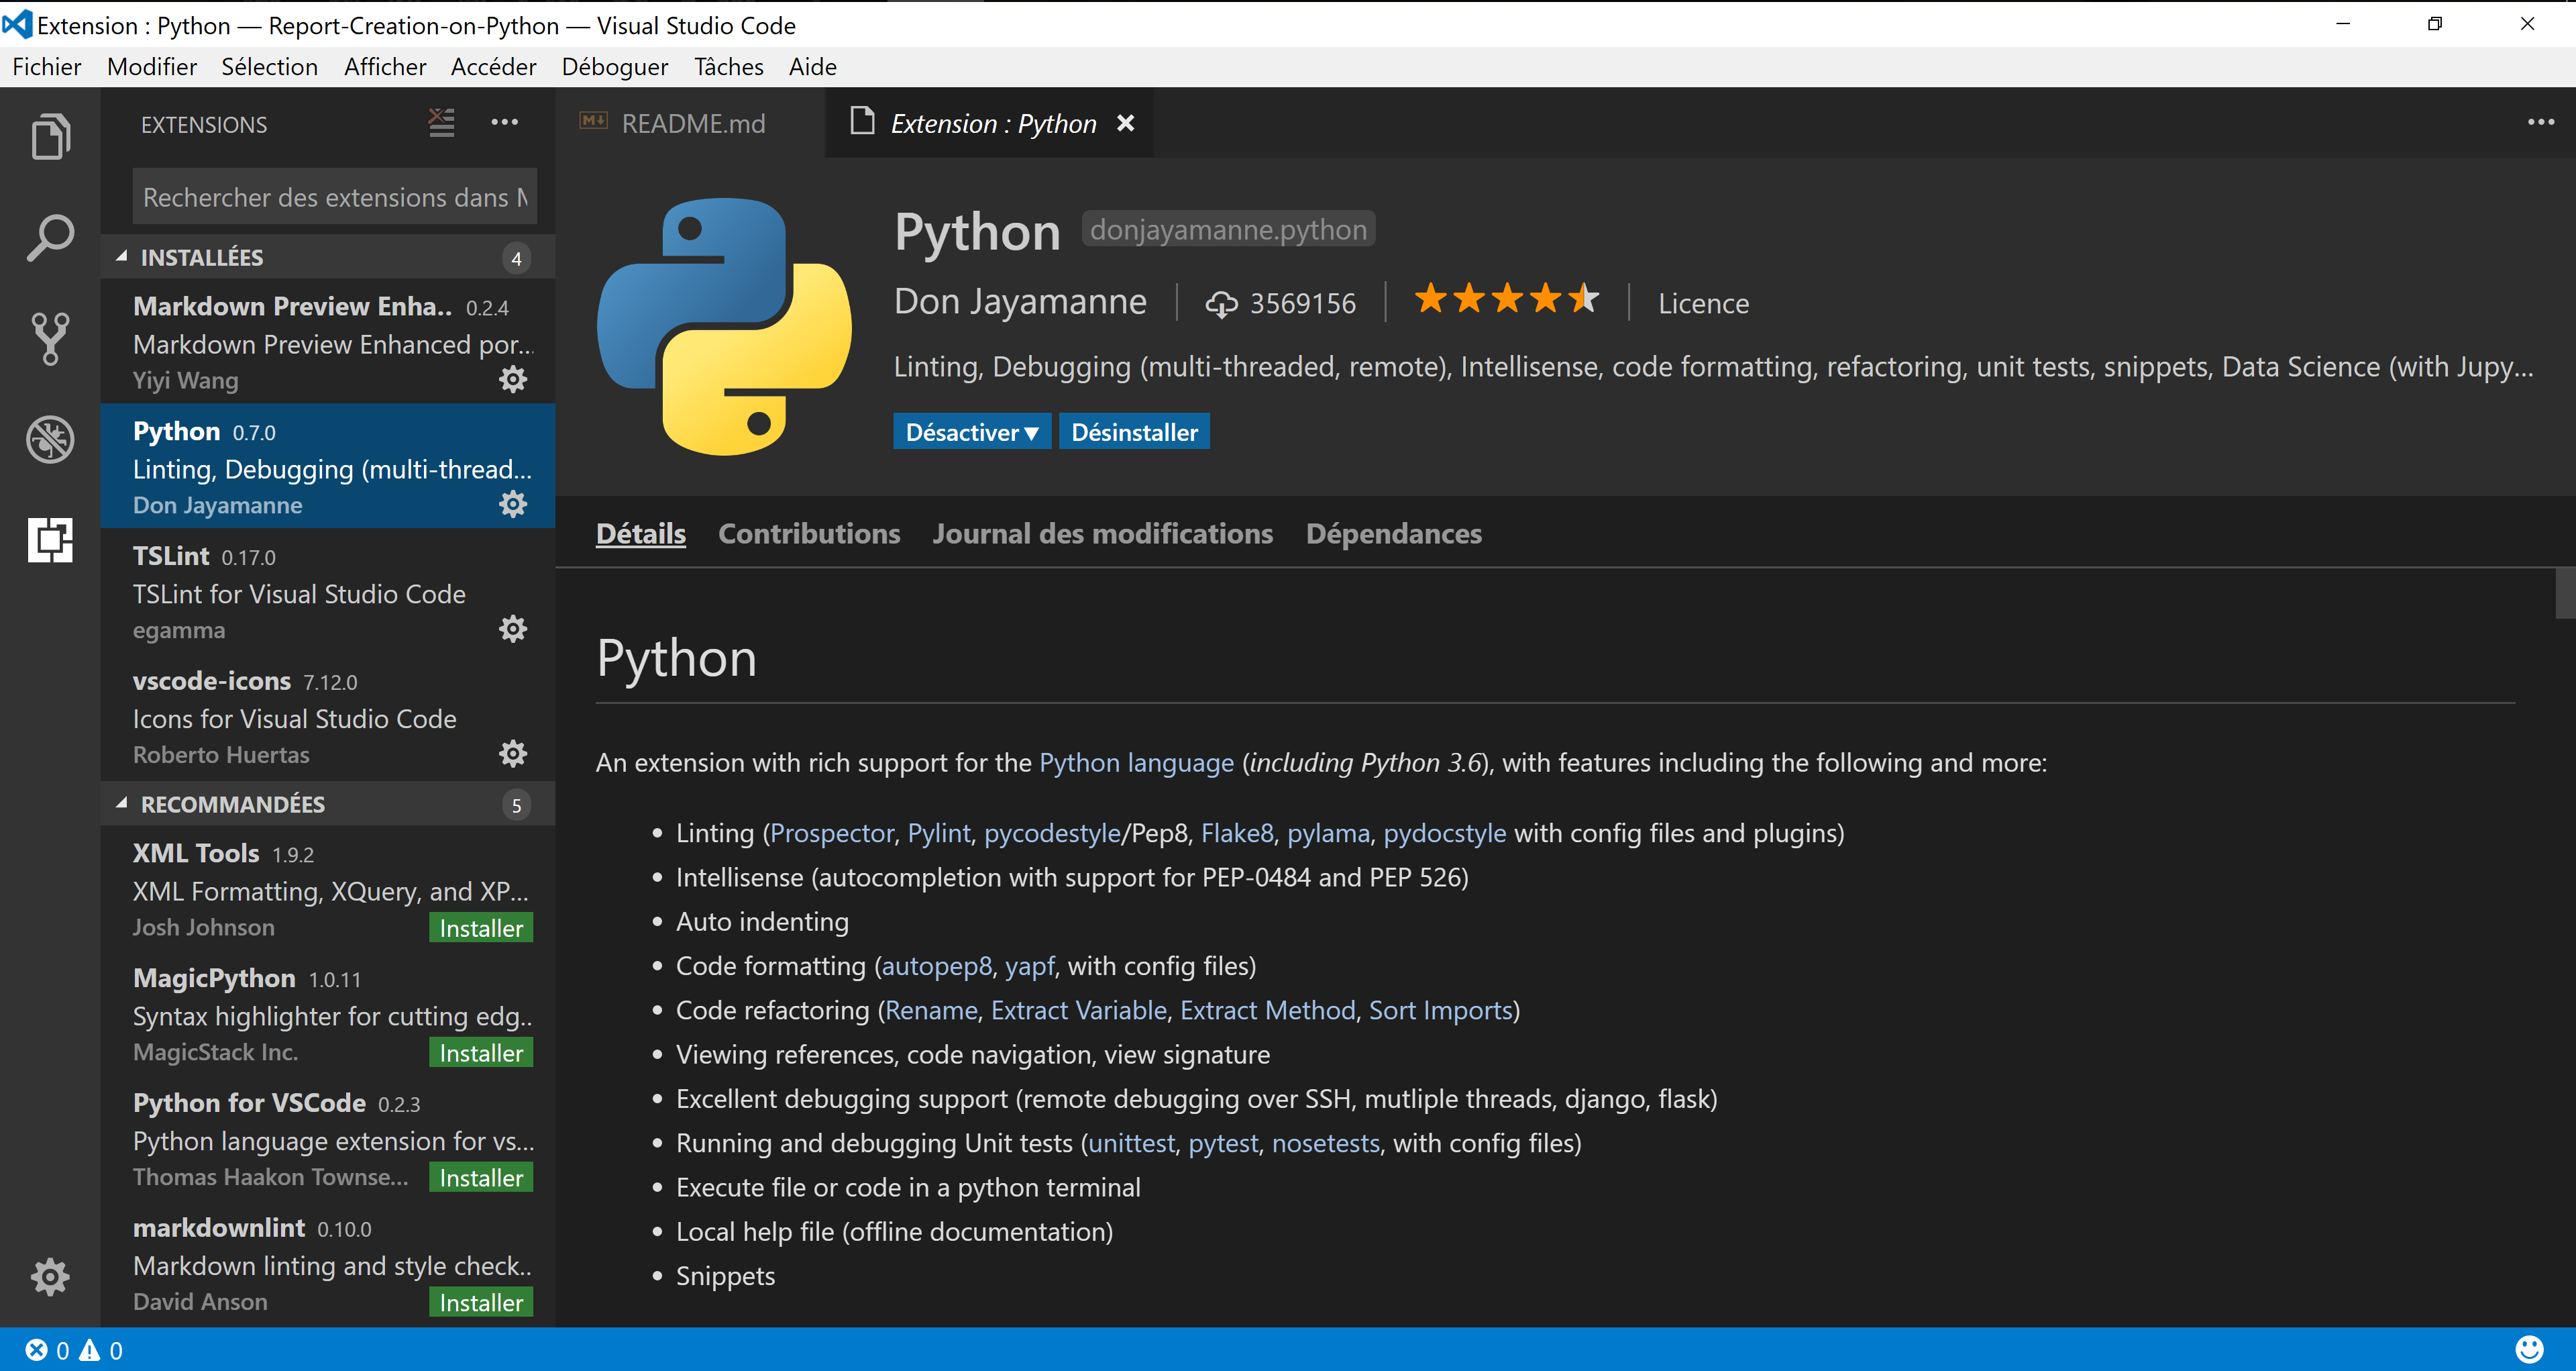Clear extension search results icon

pyautogui.click(x=441, y=123)
